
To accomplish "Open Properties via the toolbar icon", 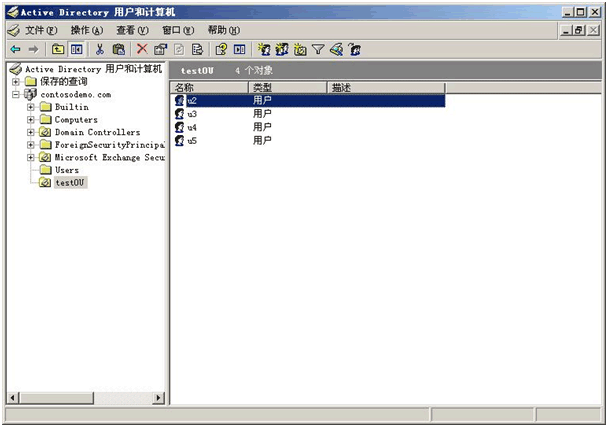I will [160, 49].
